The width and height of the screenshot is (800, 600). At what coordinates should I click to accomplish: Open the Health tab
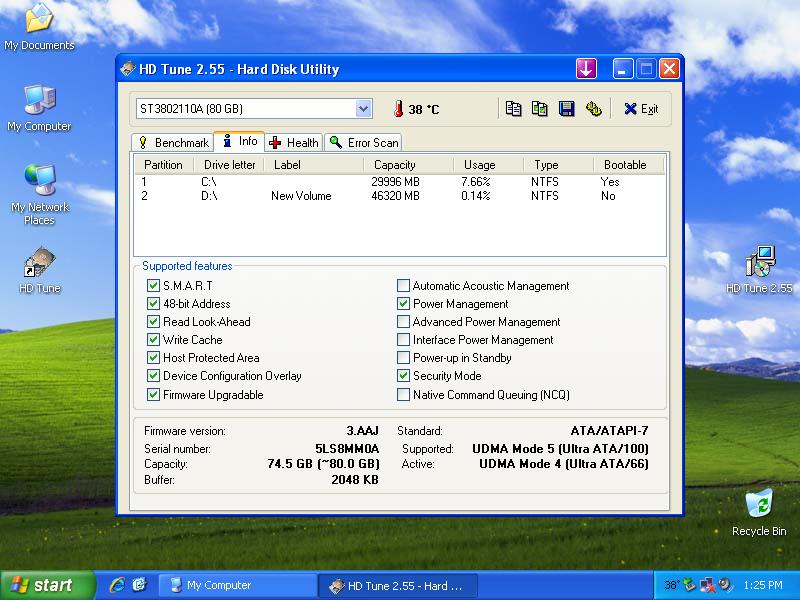point(293,142)
